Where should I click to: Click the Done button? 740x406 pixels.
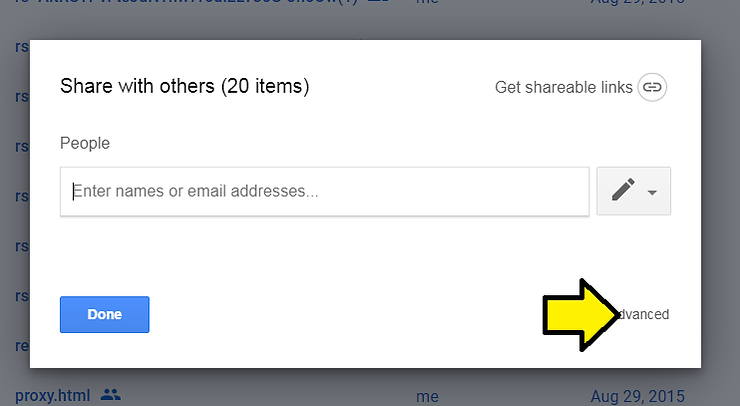click(104, 314)
